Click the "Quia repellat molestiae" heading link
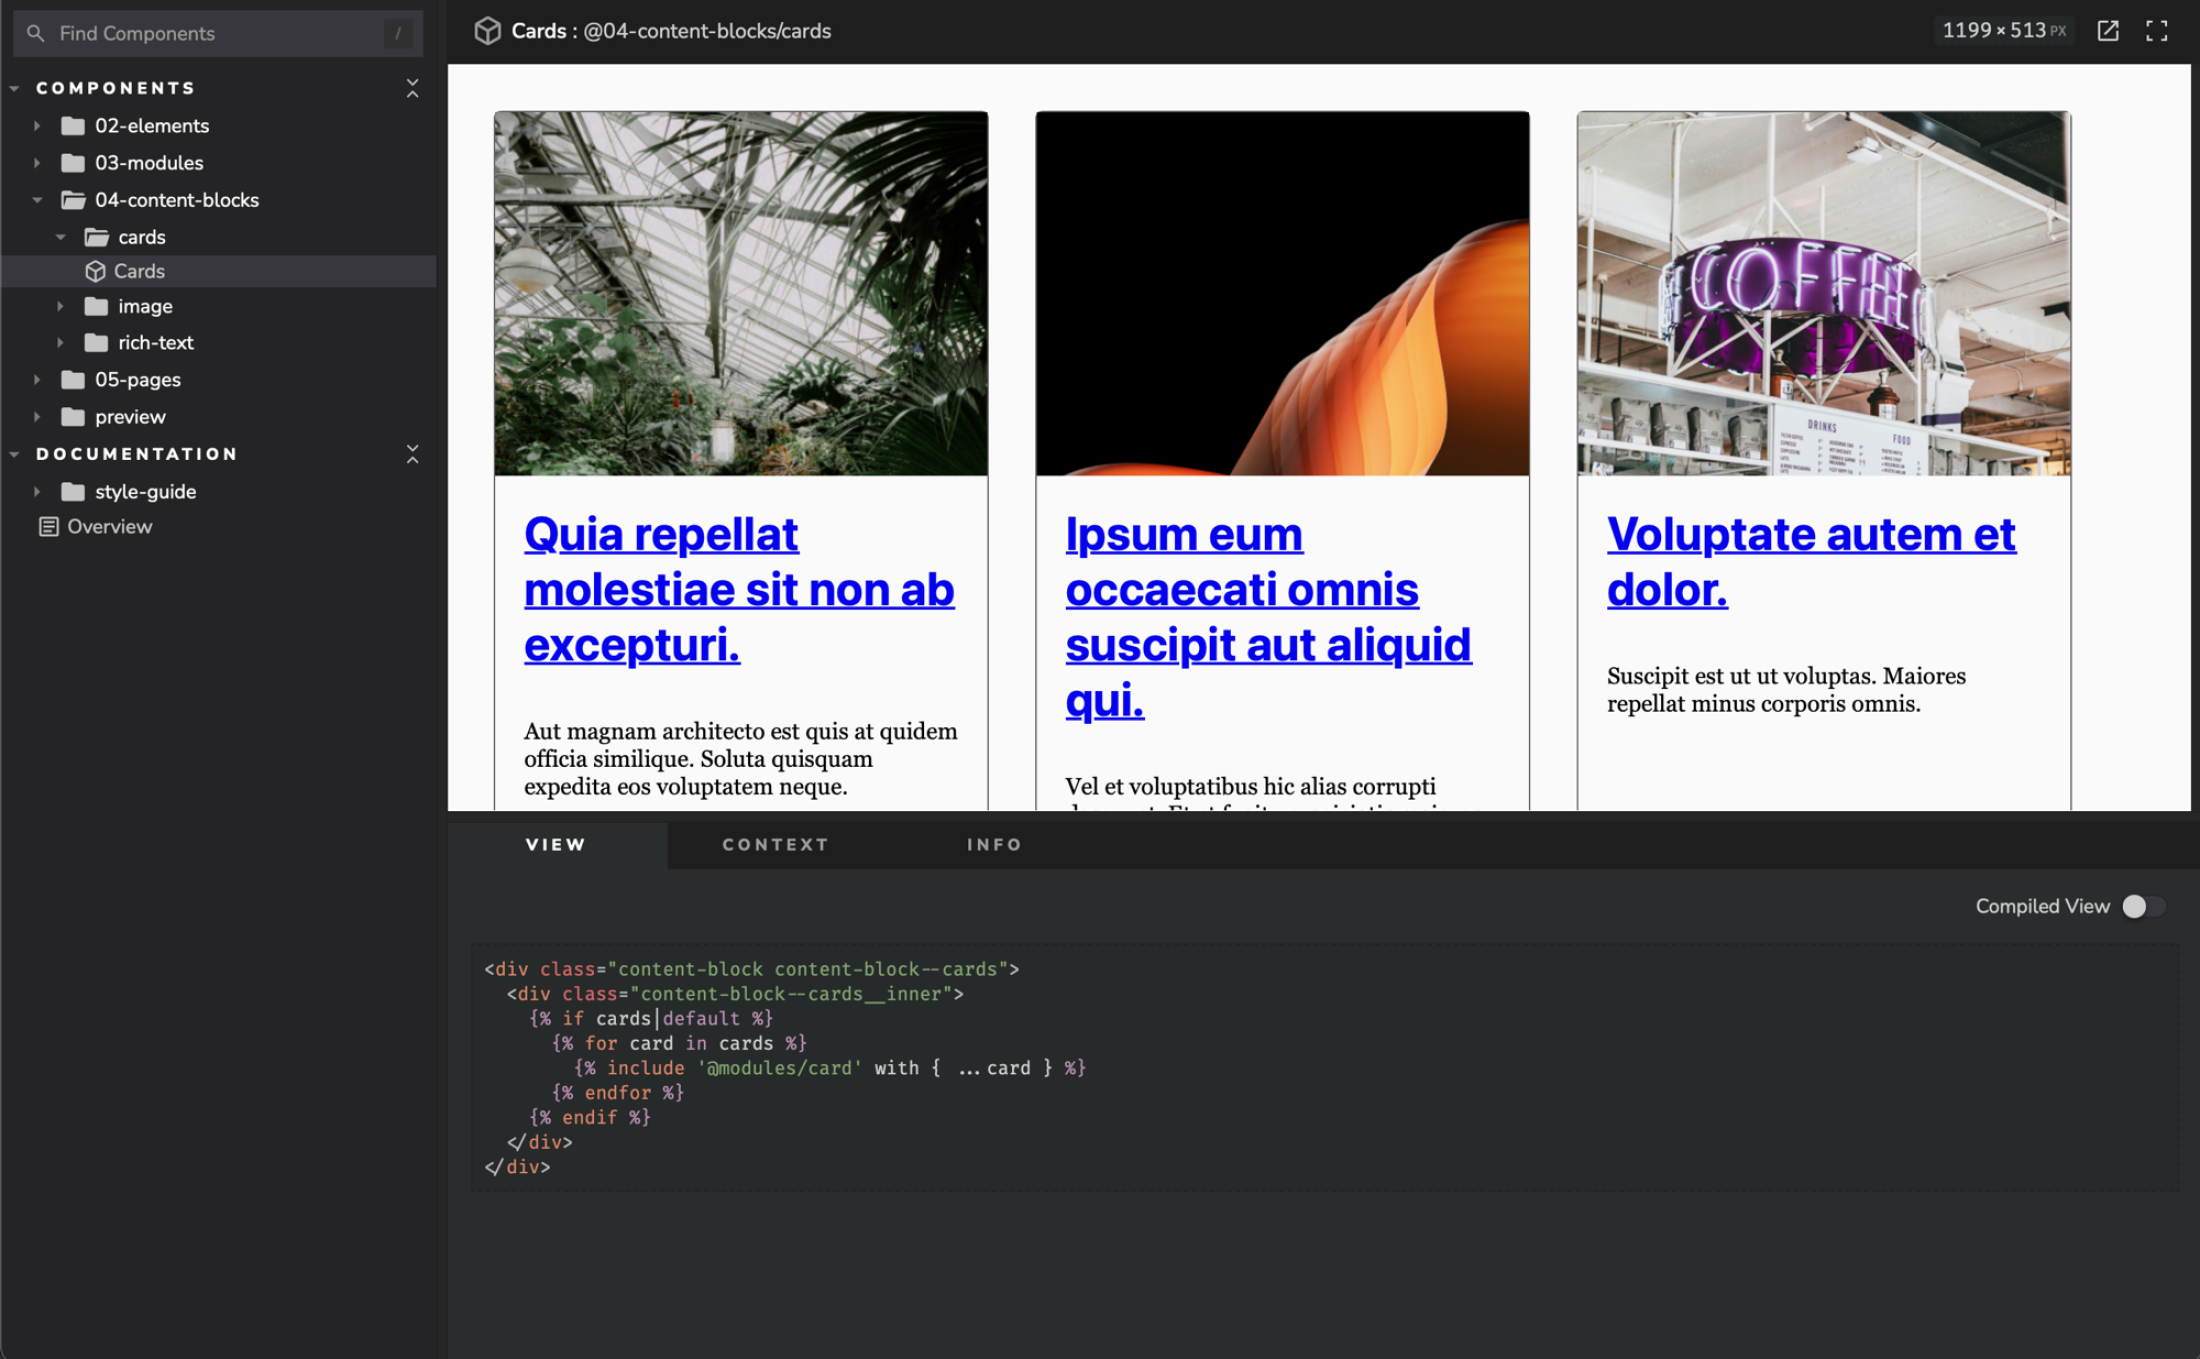 click(x=739, y=589)
